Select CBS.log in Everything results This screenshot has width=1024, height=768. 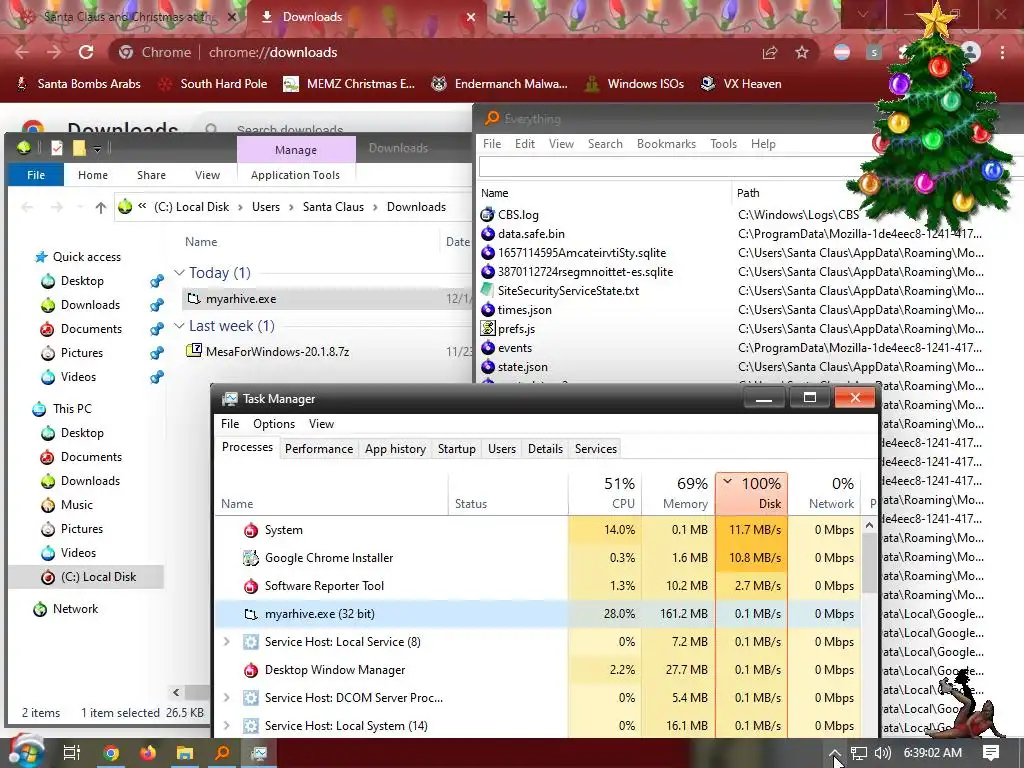(518, 215)
